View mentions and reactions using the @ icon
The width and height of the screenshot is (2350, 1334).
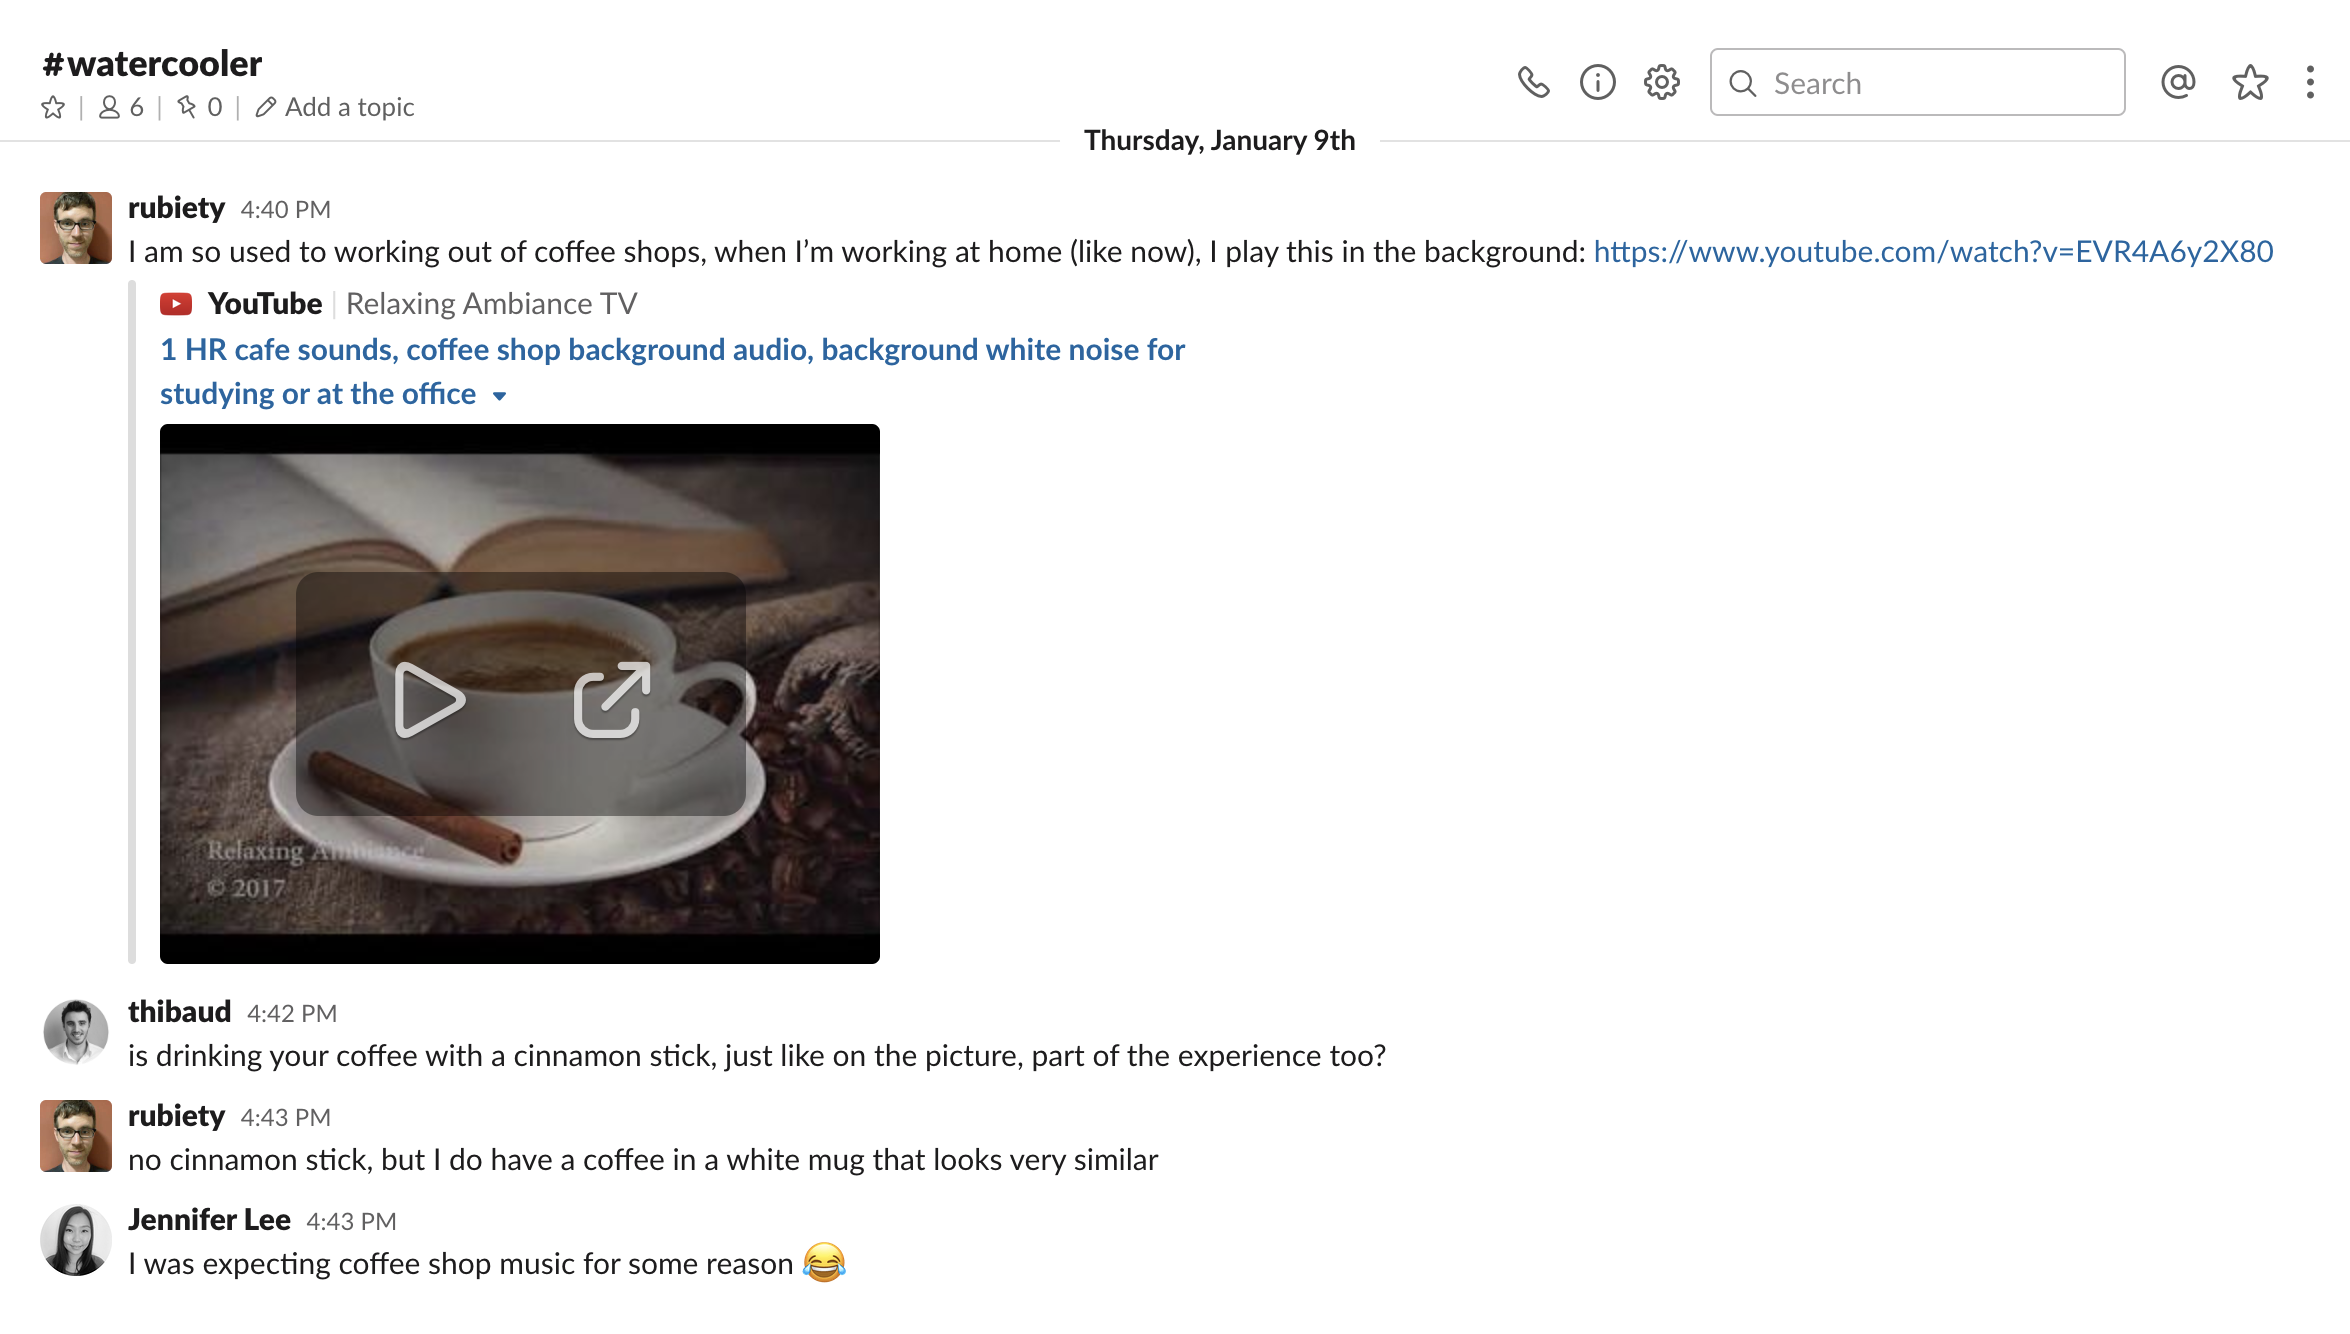[x=2178, y=83]
